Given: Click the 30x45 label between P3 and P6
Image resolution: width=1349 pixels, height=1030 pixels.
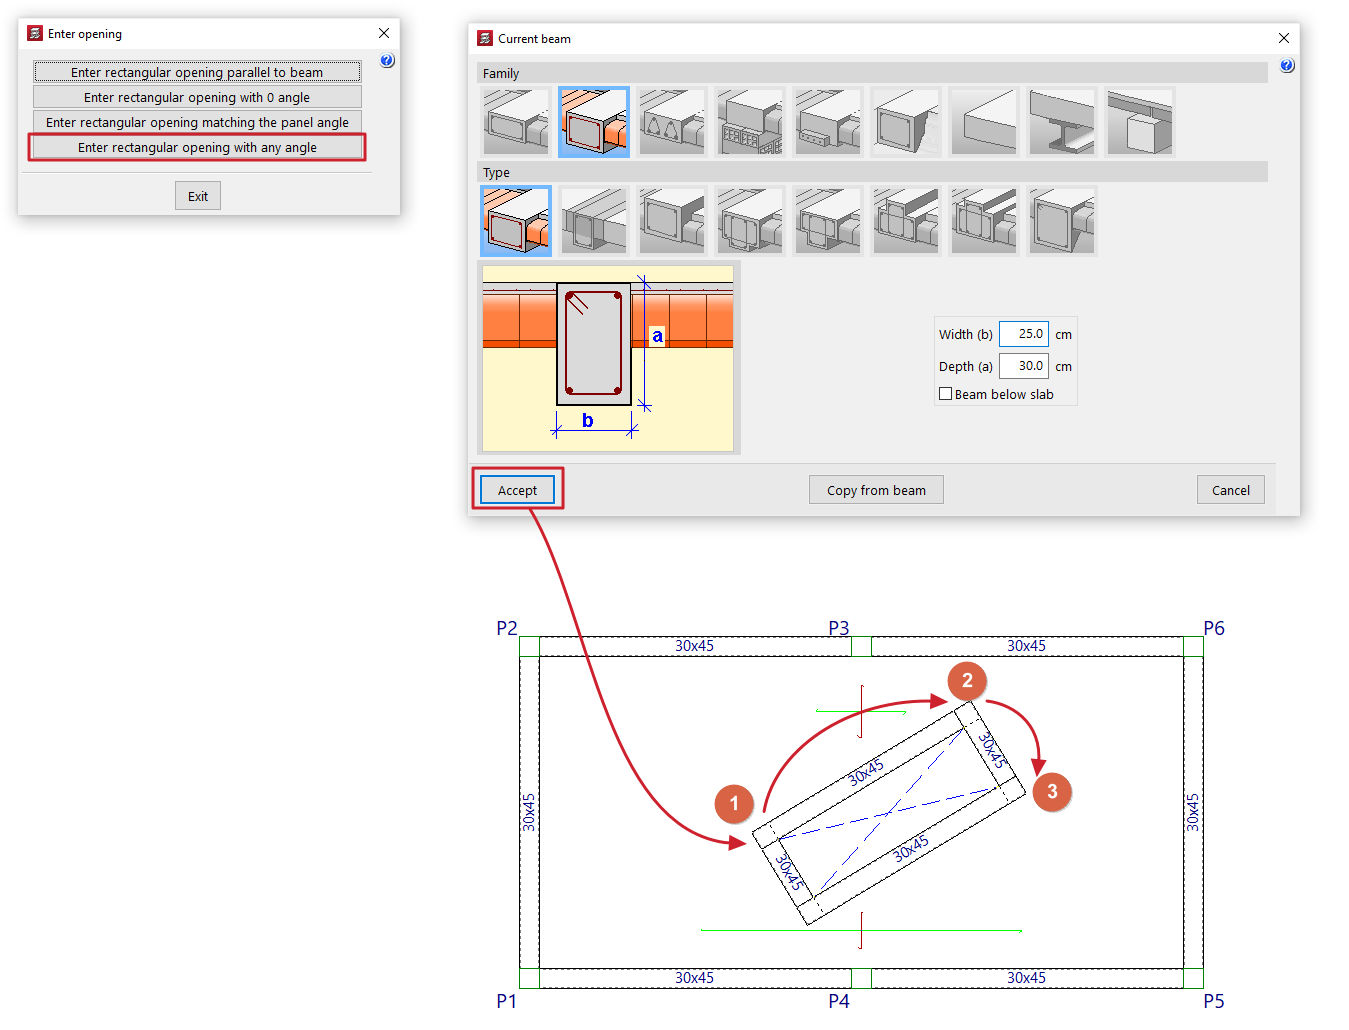Looking at the screenshot, I should [x=1027, y=646].
